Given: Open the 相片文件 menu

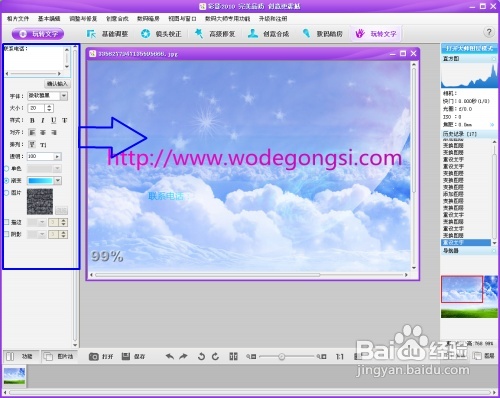Looking at the screenshot, I should pos(18,19).
